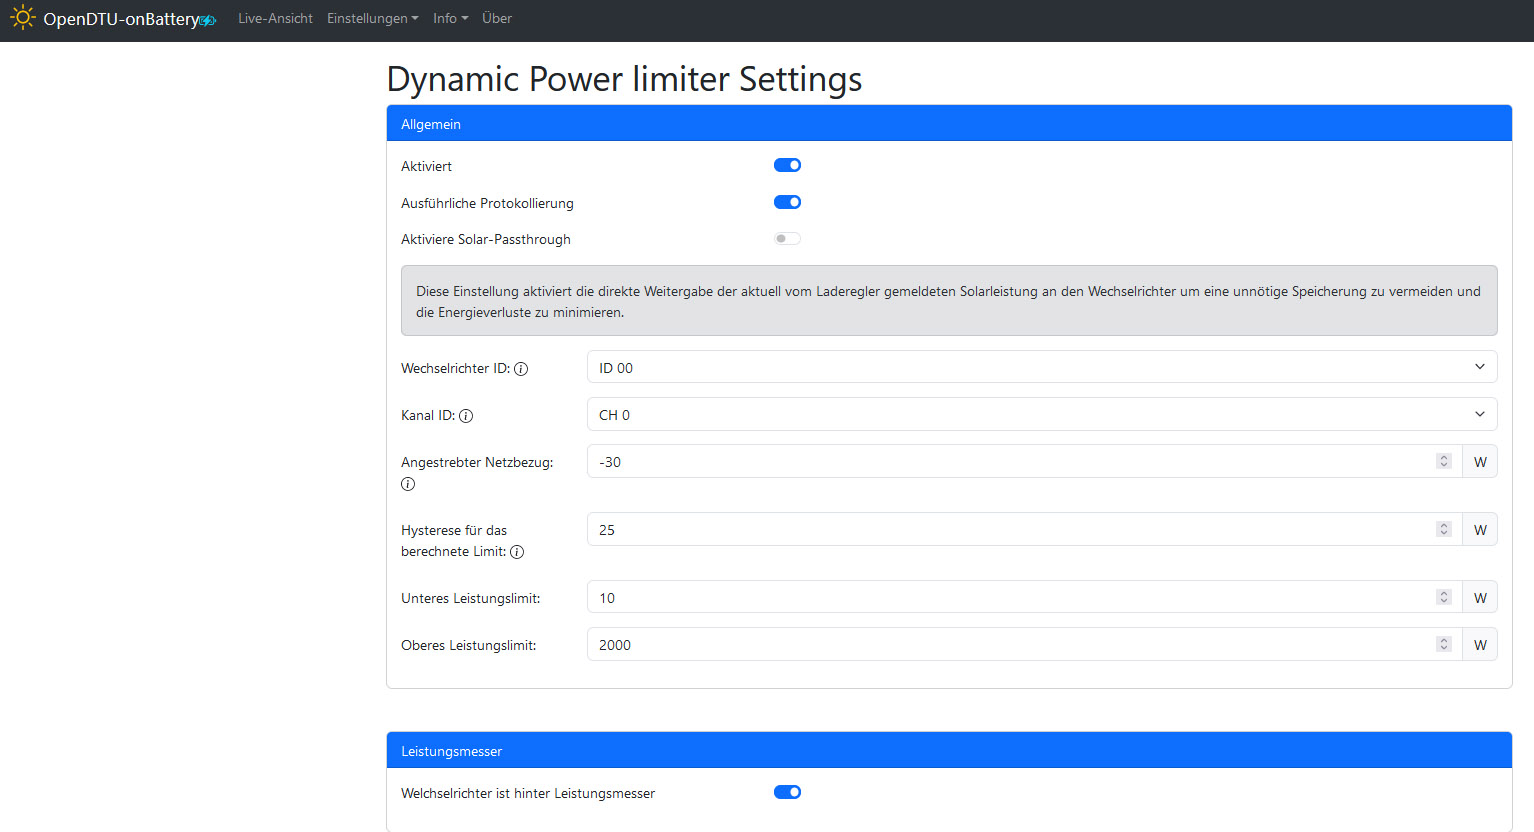Click info icon next to Kanal ID
The height and width of the screenshot is (832, 1534).
(x=466, y=416)
